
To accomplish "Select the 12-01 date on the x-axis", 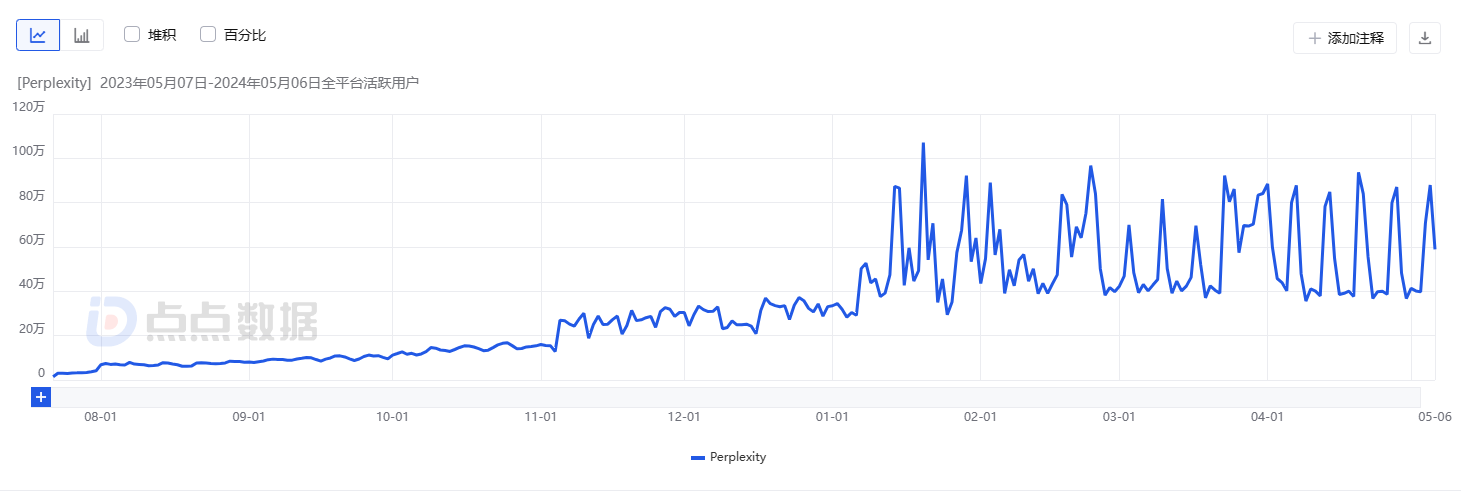I will tap(684, 417).
